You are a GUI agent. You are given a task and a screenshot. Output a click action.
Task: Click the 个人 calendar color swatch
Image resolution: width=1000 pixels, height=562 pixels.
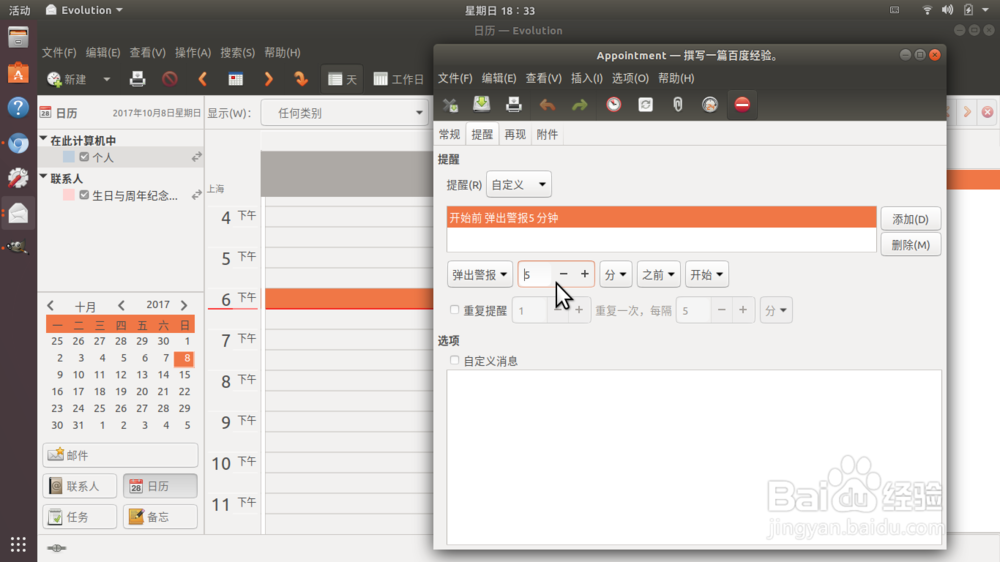pyautogui.click(x=69, y=157)
